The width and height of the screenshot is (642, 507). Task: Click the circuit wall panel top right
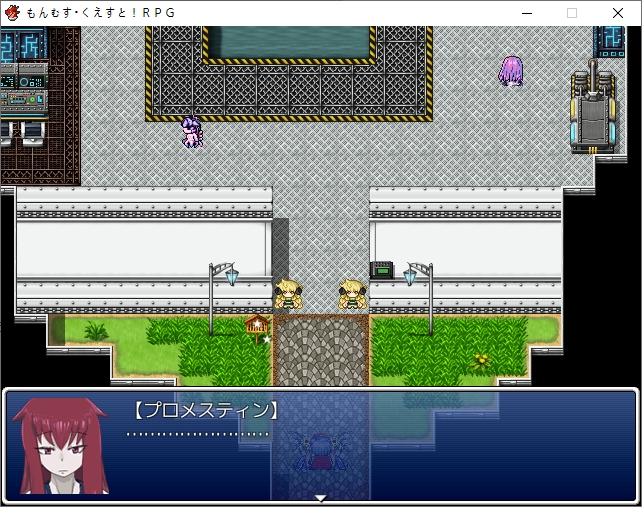coord(610,42)
